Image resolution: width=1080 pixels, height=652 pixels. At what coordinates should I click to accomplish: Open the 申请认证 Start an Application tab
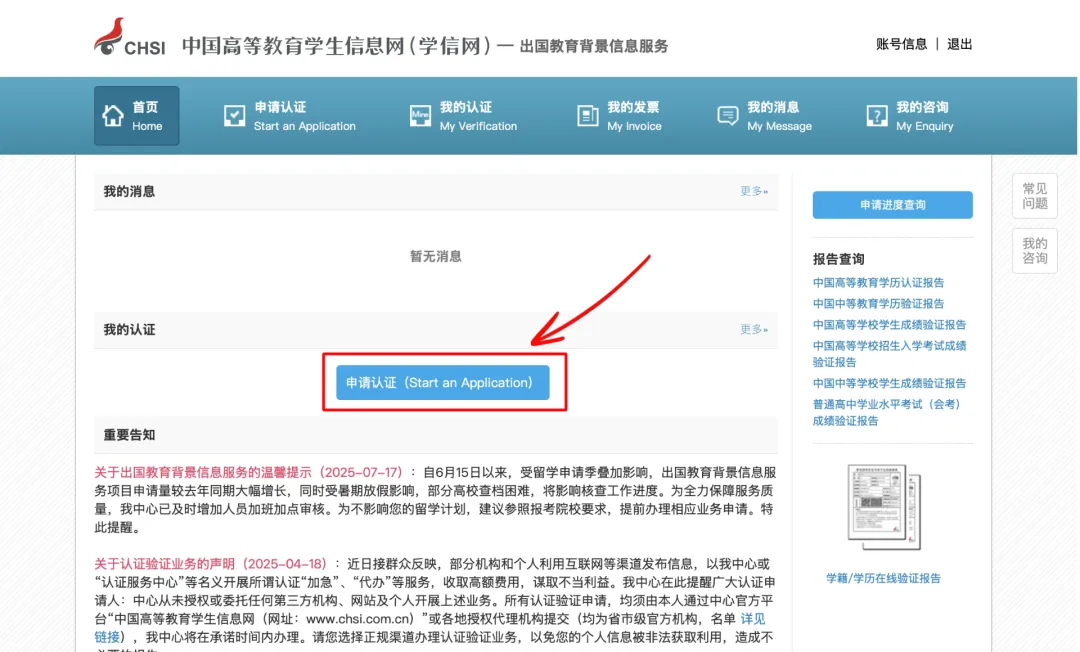(x=290, y=116)
